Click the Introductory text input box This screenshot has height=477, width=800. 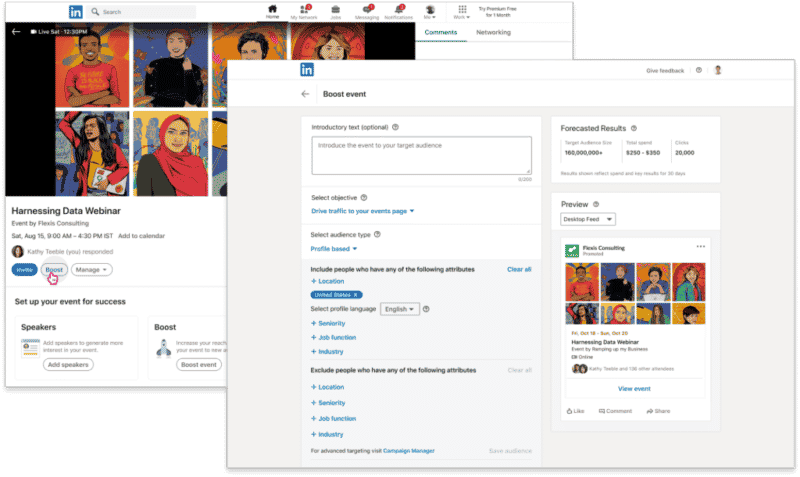click(421, 156)
